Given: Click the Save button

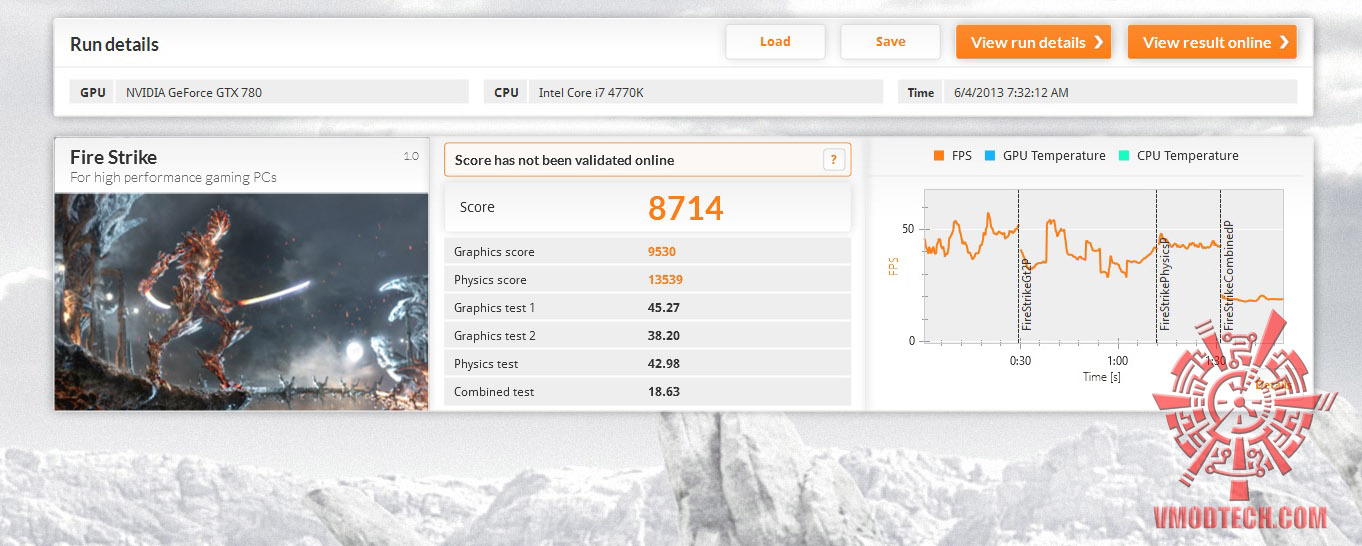Looking at the screenshot, I should 890,42.
